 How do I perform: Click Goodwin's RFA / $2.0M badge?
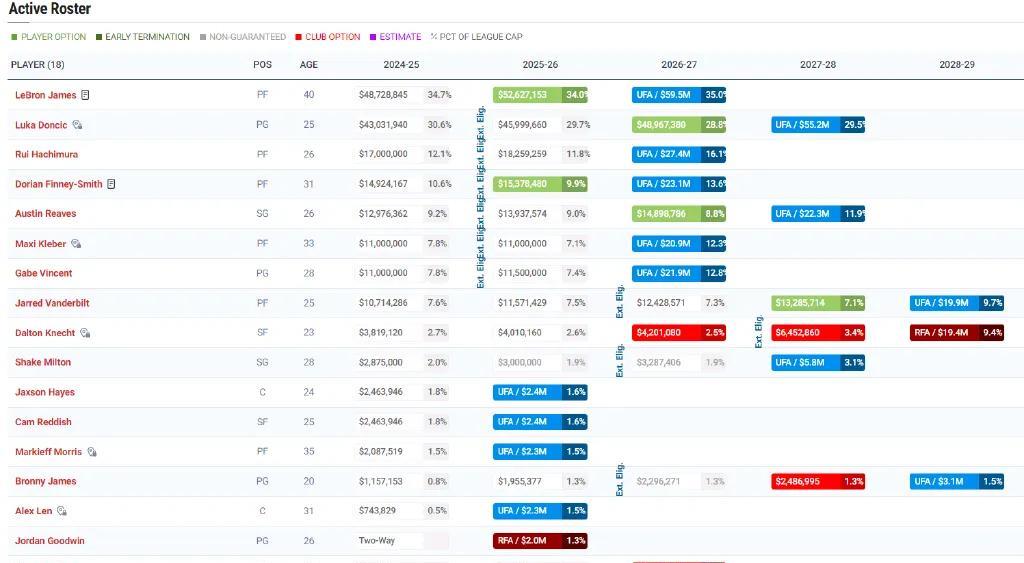540,541
